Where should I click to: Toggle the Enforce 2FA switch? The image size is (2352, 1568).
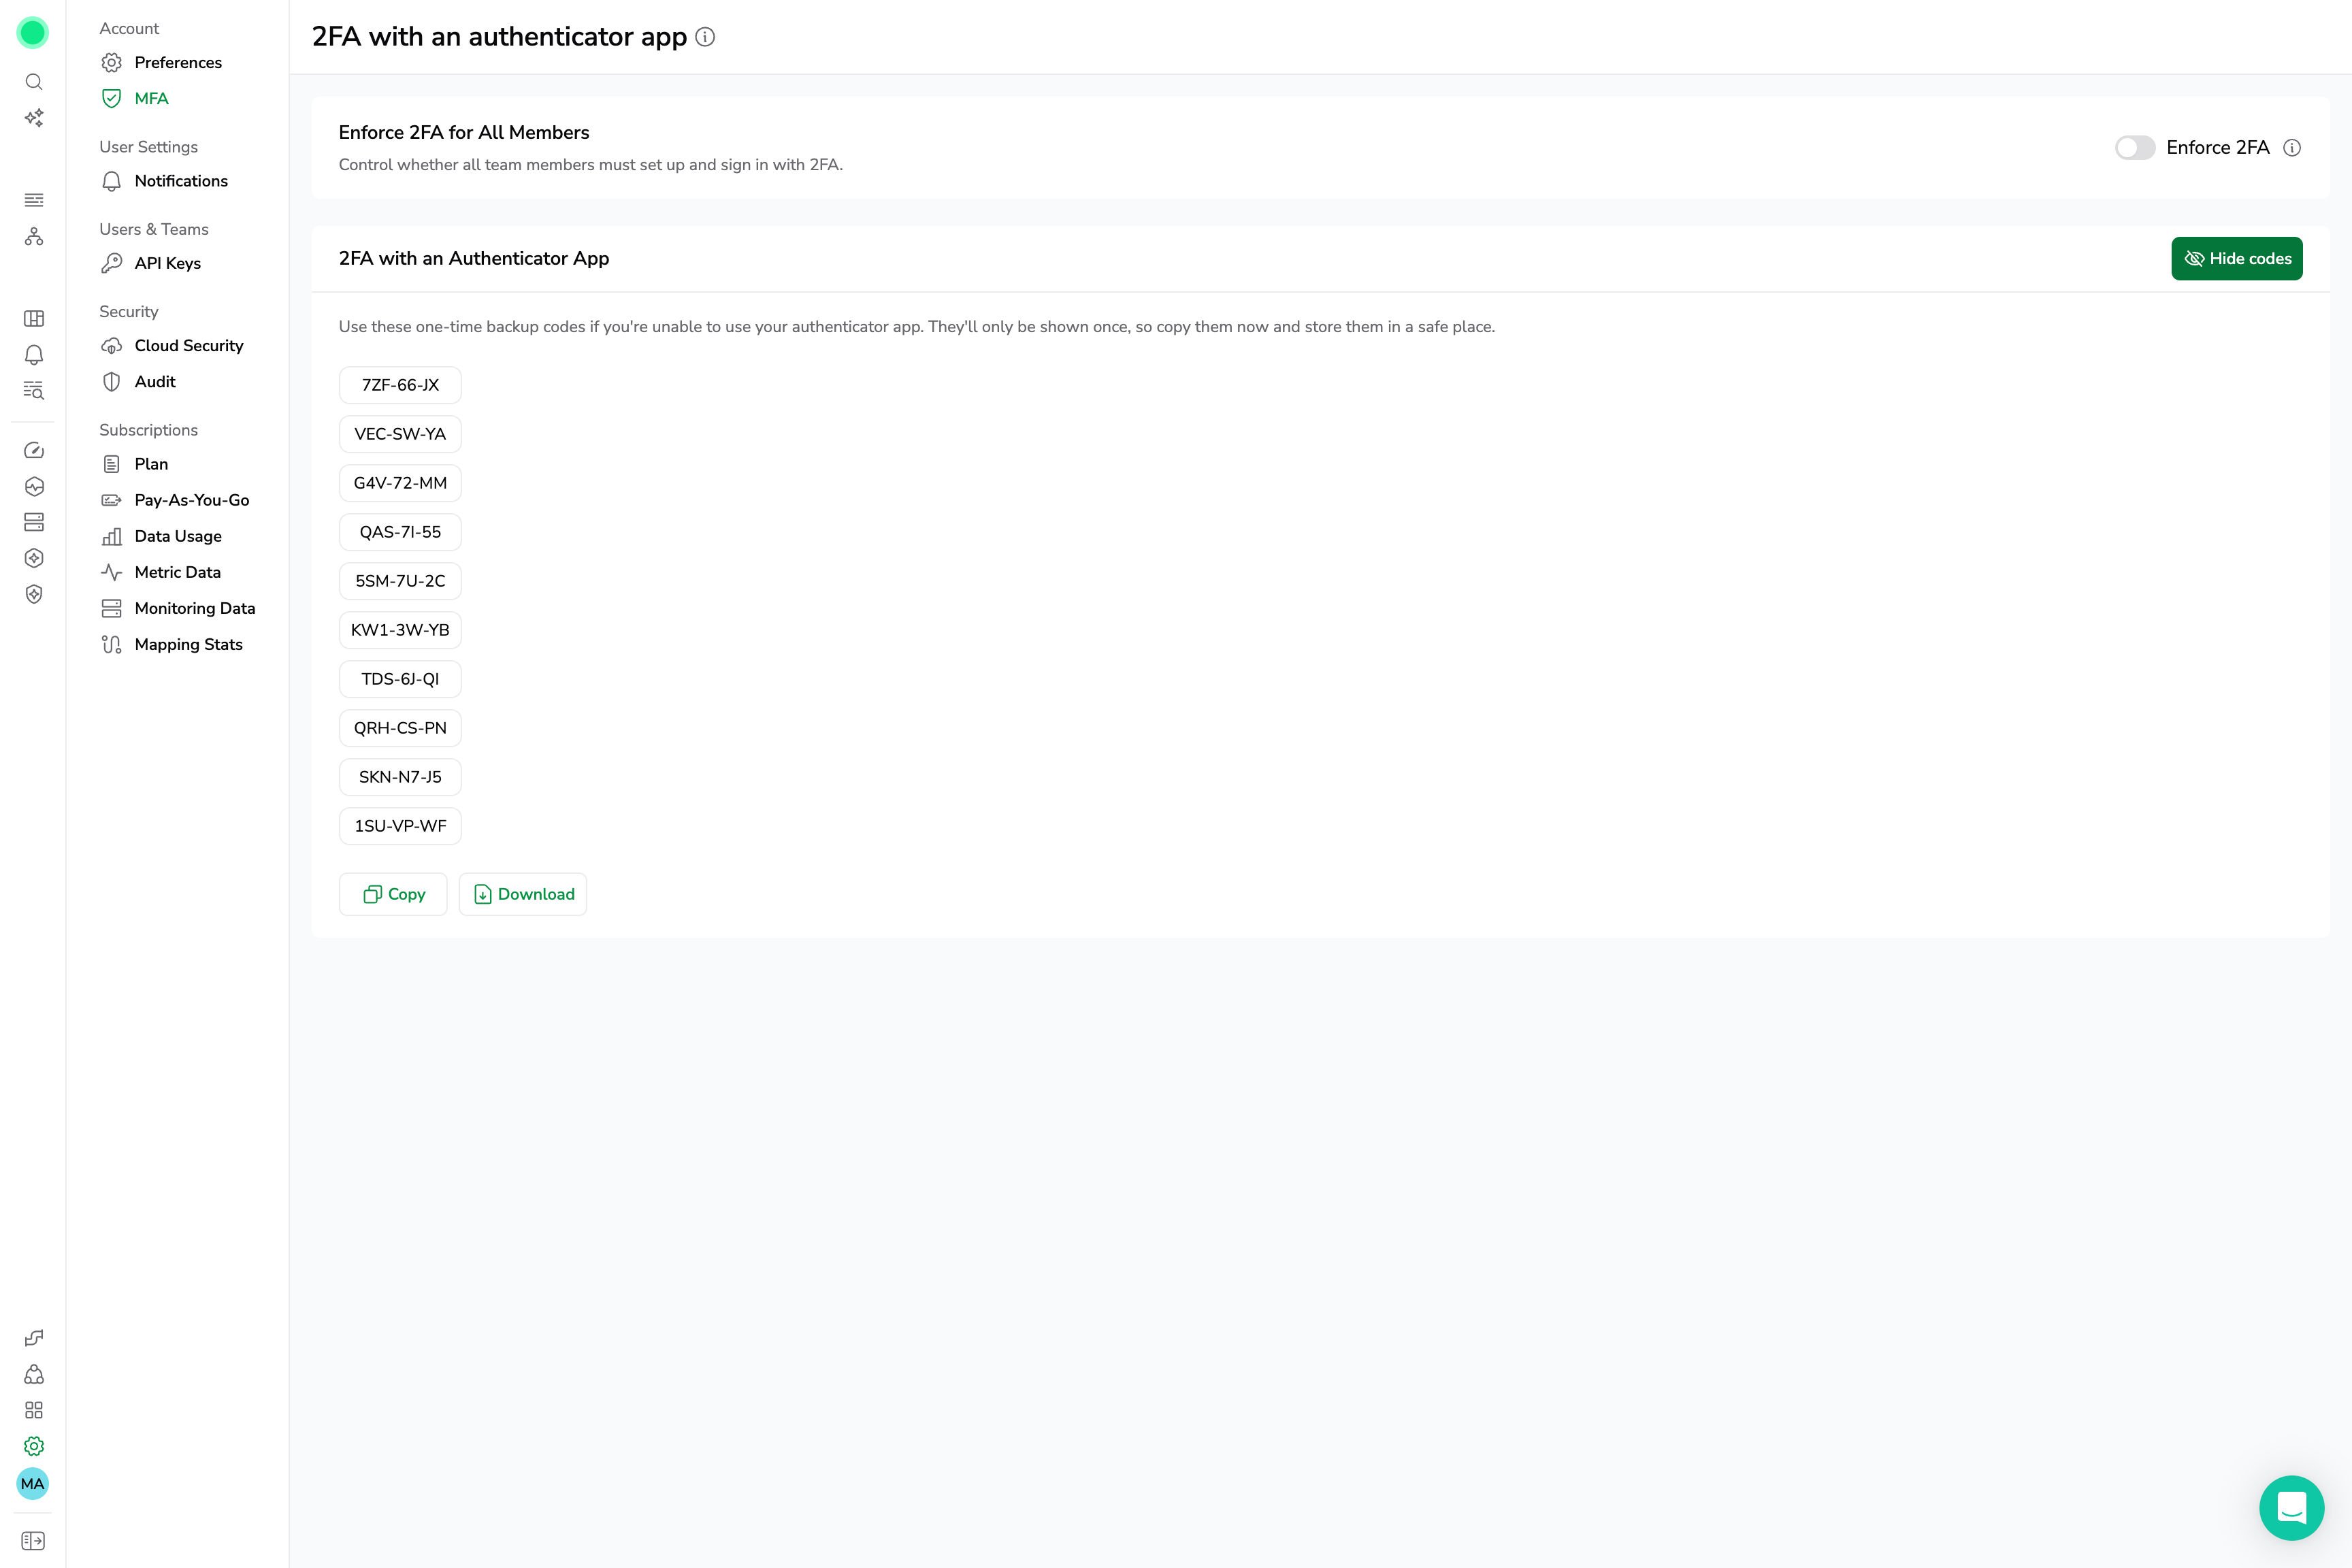pyautogui.click(x=2134, y=148)
